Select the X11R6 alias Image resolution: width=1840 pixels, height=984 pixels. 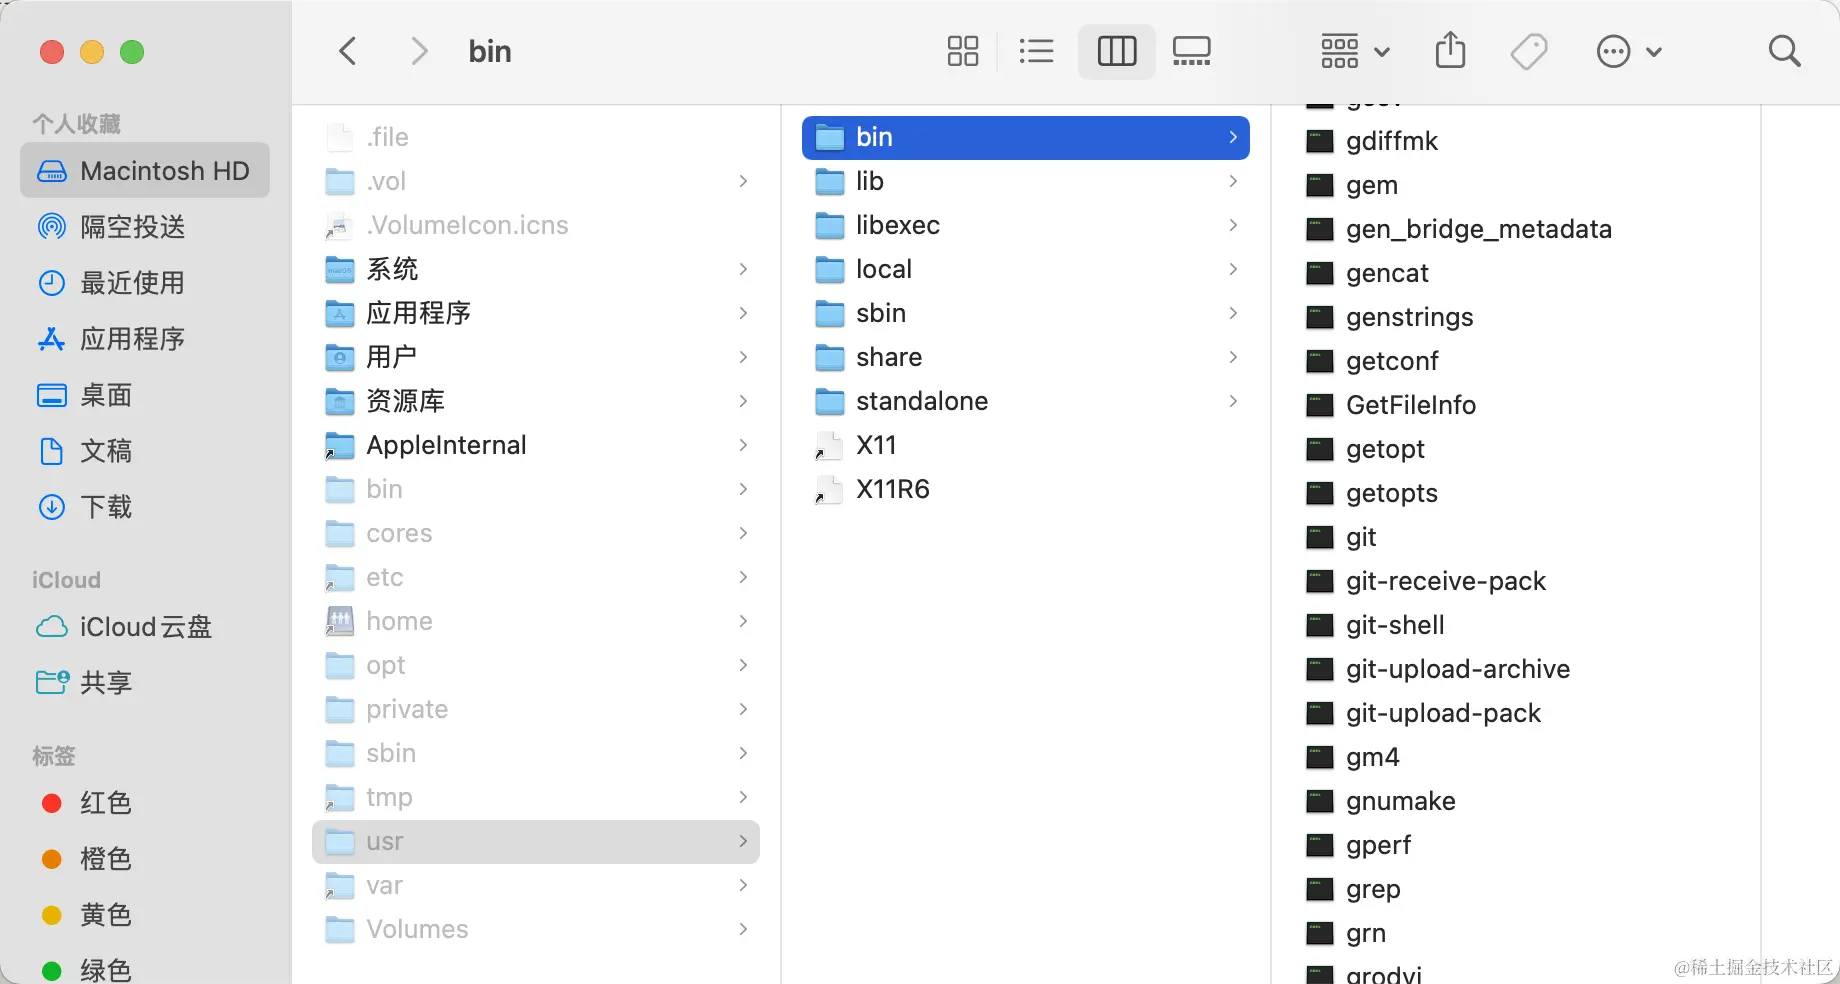pyautogui.click(x=1026, y=489)
